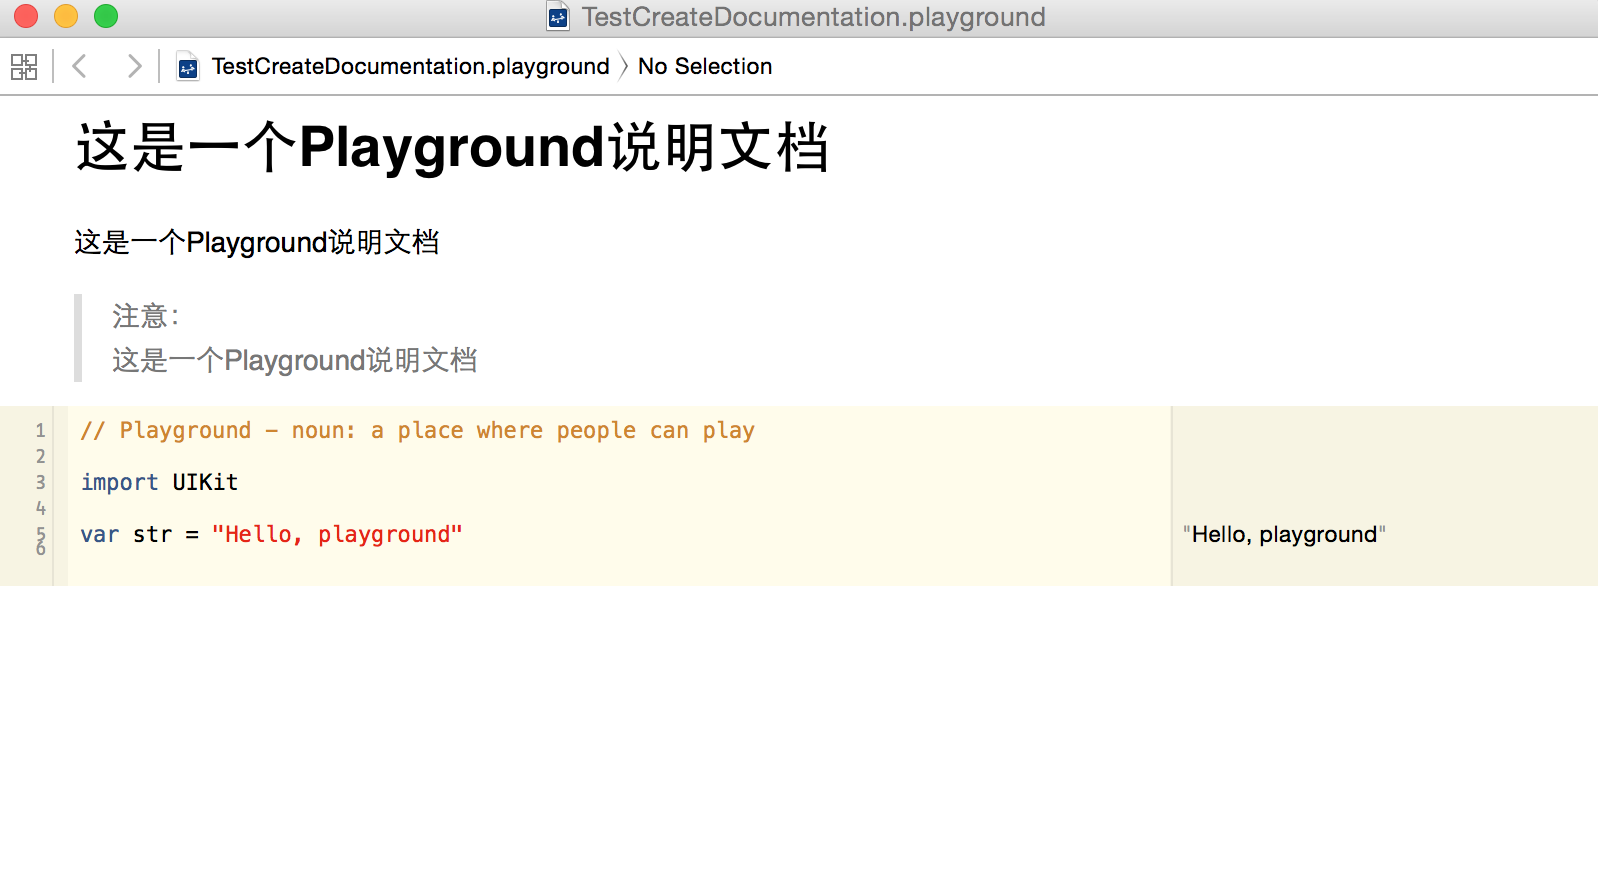
Task: Click the large Playground说明文档 heading
Action: coord(453,147)
